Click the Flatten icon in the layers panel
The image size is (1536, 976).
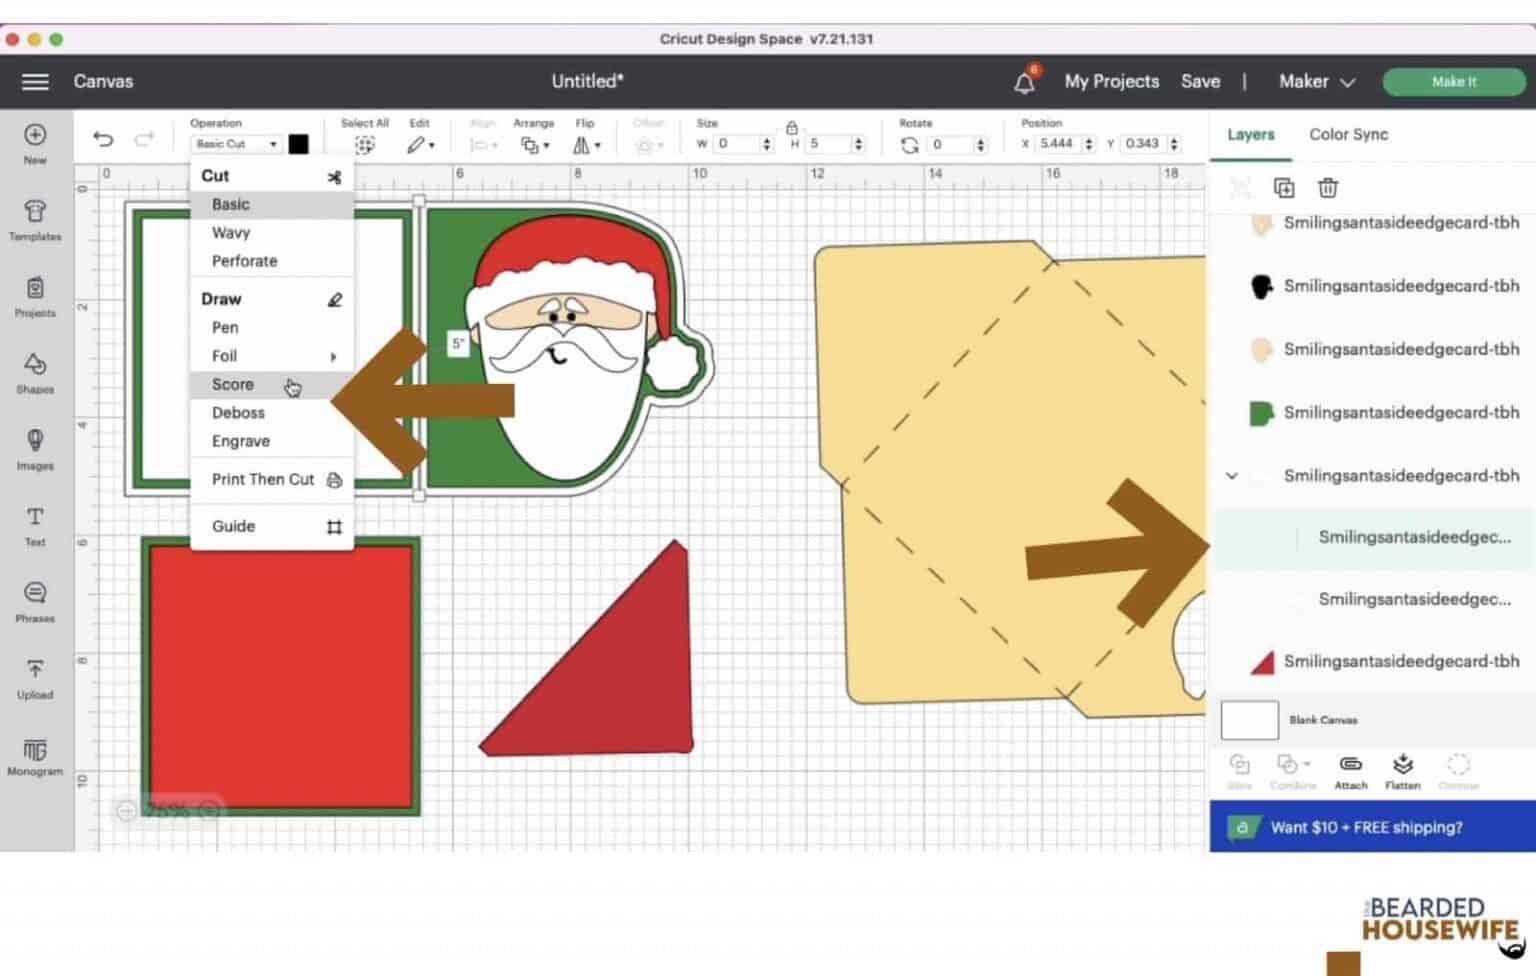(x=1403, y=769)
